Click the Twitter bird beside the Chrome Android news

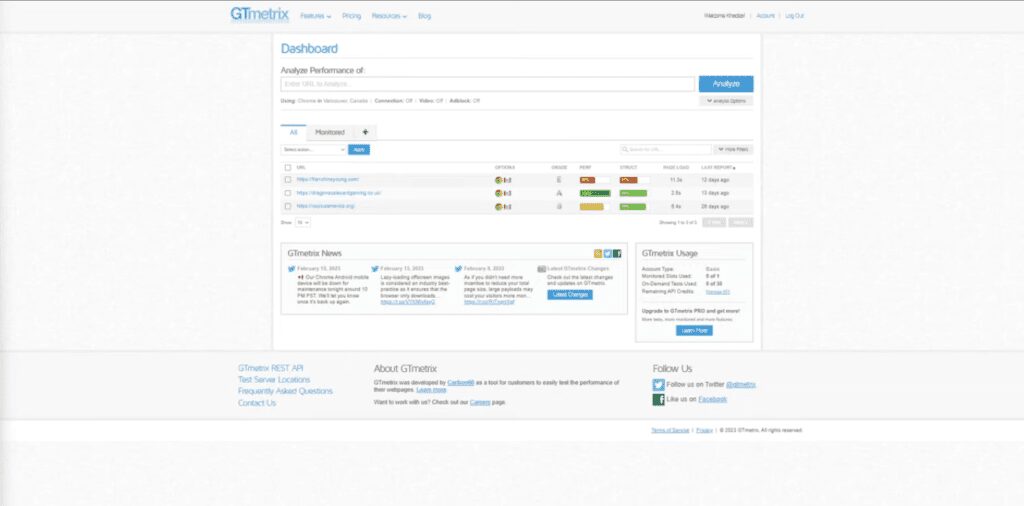(292, 268)
